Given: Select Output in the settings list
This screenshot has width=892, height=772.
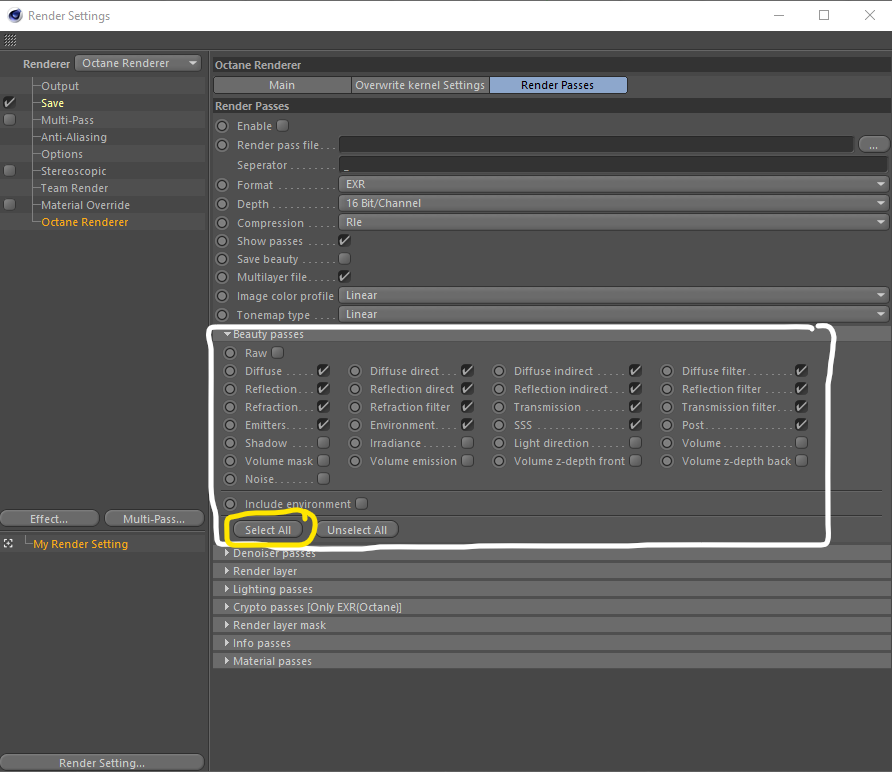Looking at the screenshot, I should pos(60,86).
